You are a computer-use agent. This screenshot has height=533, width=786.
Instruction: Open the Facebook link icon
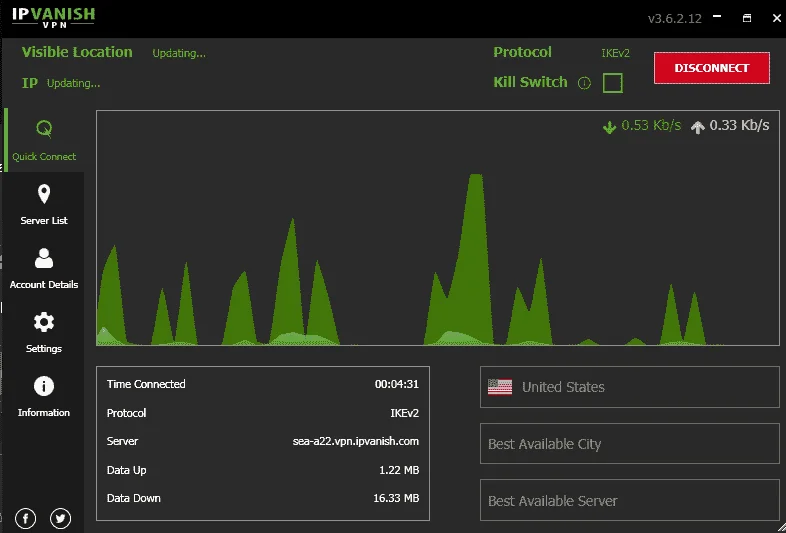26,518
